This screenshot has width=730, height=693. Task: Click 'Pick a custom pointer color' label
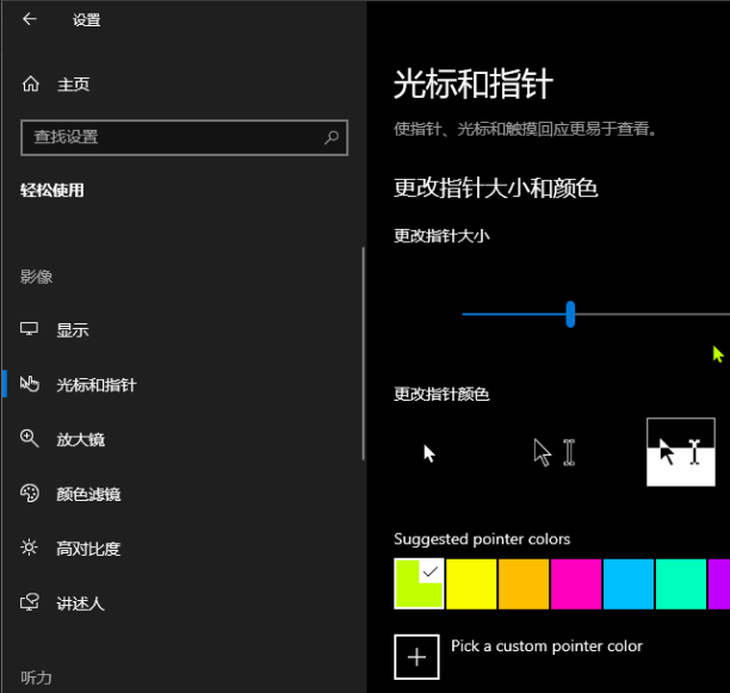click(547, 646)
